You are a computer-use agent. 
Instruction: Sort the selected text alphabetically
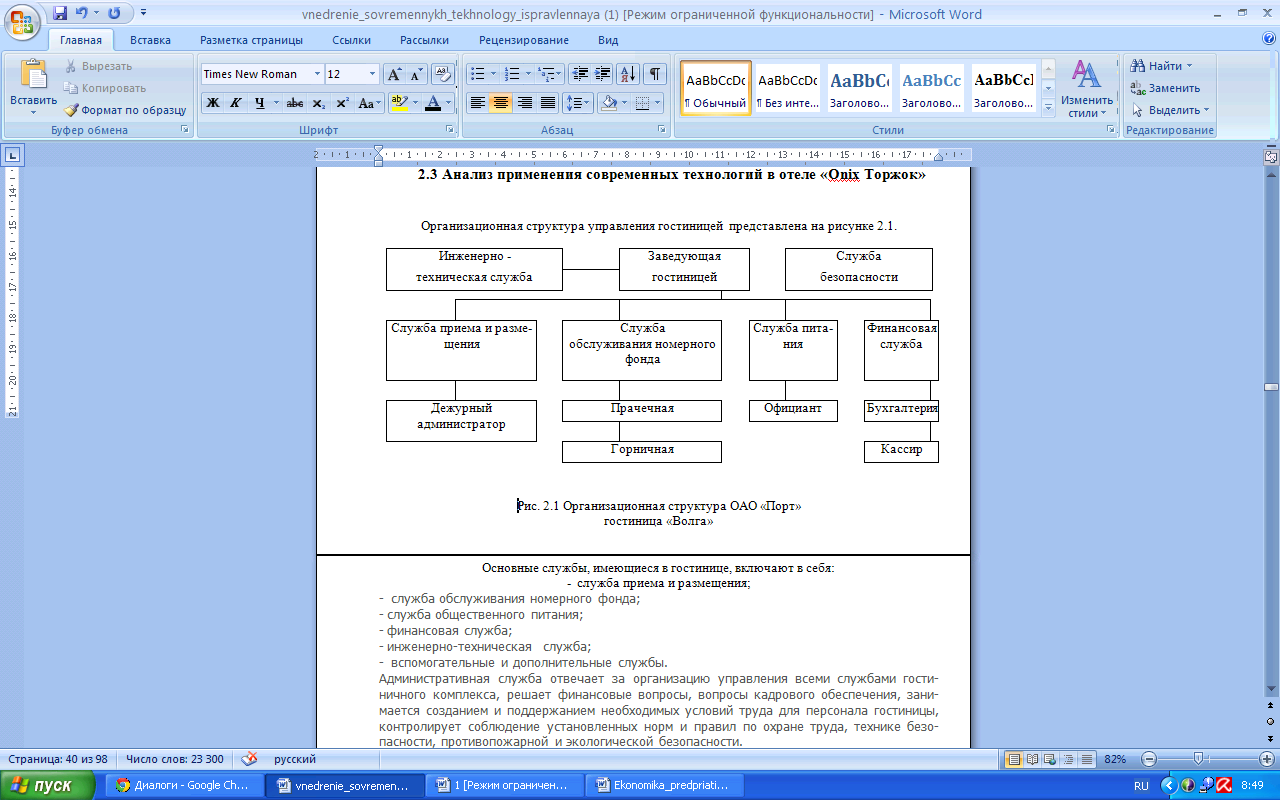(628, 74)
